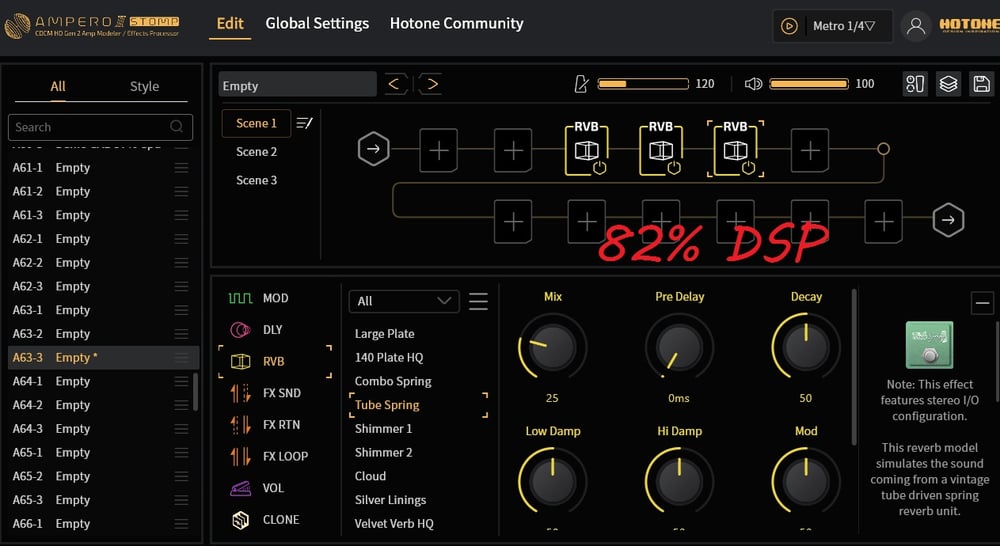
Task: Adjust the tempo slider at 120
Action: pyautogui.click(x=643, y=84)
